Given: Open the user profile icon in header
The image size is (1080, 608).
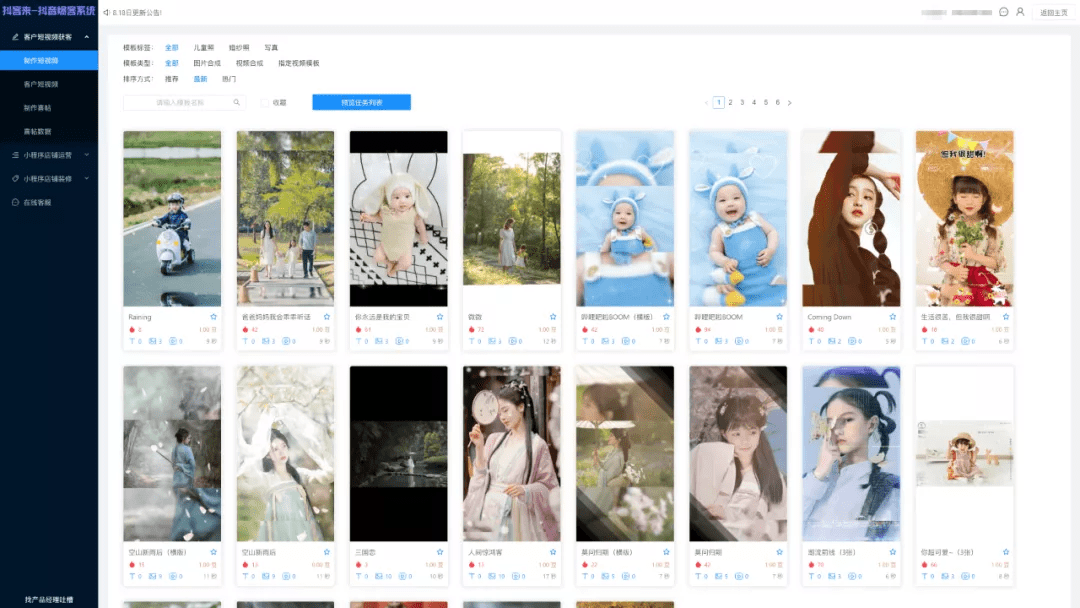Looking at the screenshot, I should pyautogui.click(x=1020, y=12).
